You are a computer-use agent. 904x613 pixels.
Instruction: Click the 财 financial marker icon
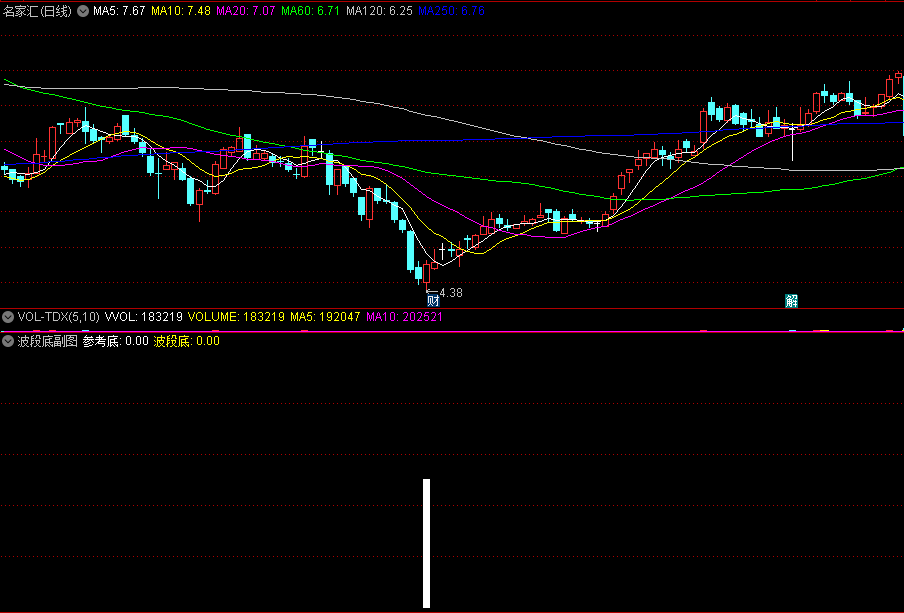tap(433, 300)
